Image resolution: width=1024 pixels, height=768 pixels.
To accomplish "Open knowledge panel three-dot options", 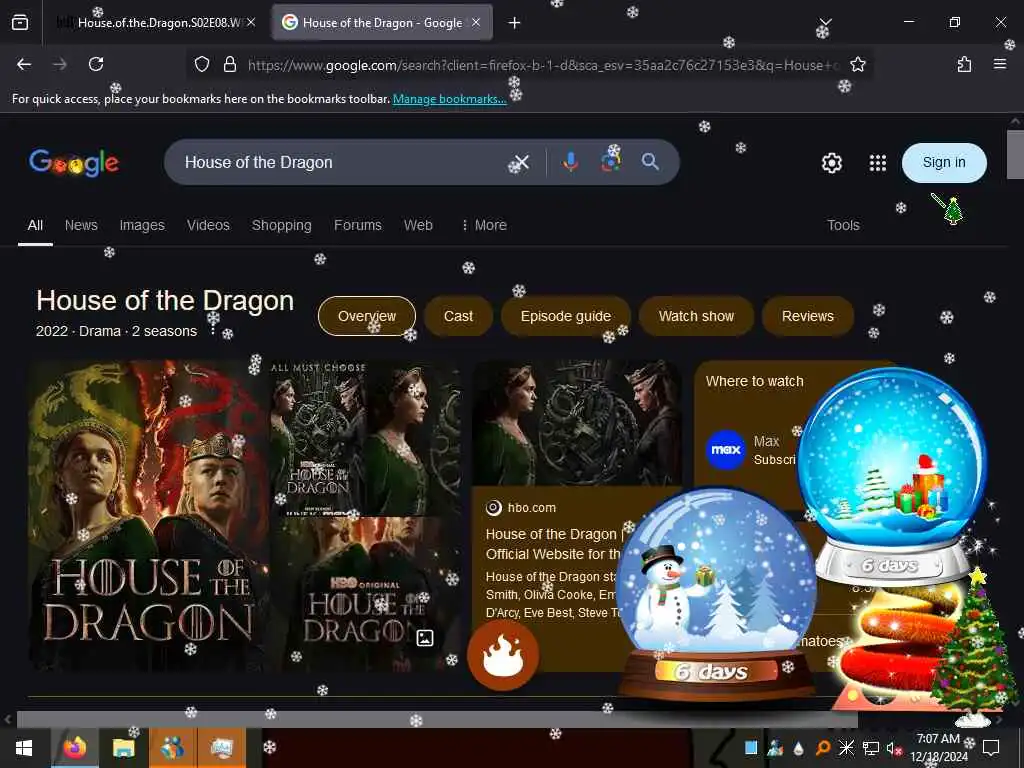I will coord(212,331).
